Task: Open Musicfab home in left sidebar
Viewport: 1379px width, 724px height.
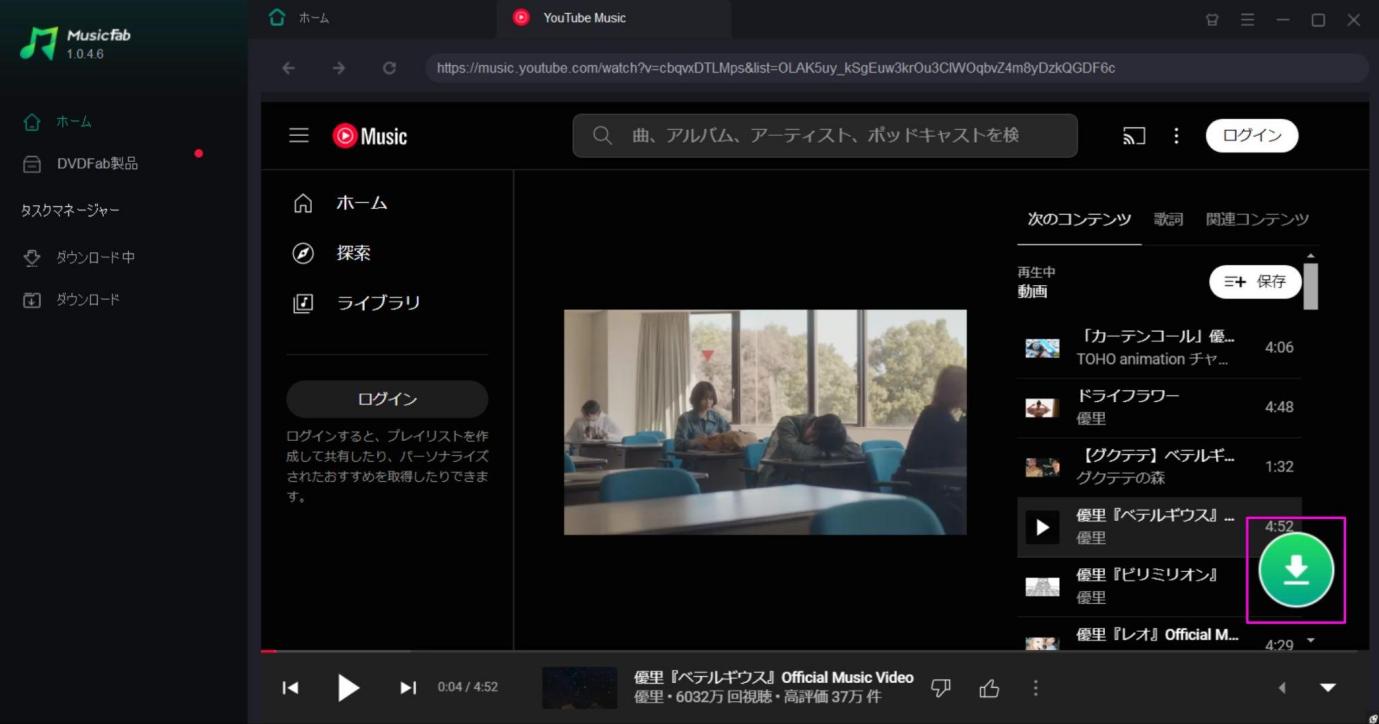Action: pos(60,121)
